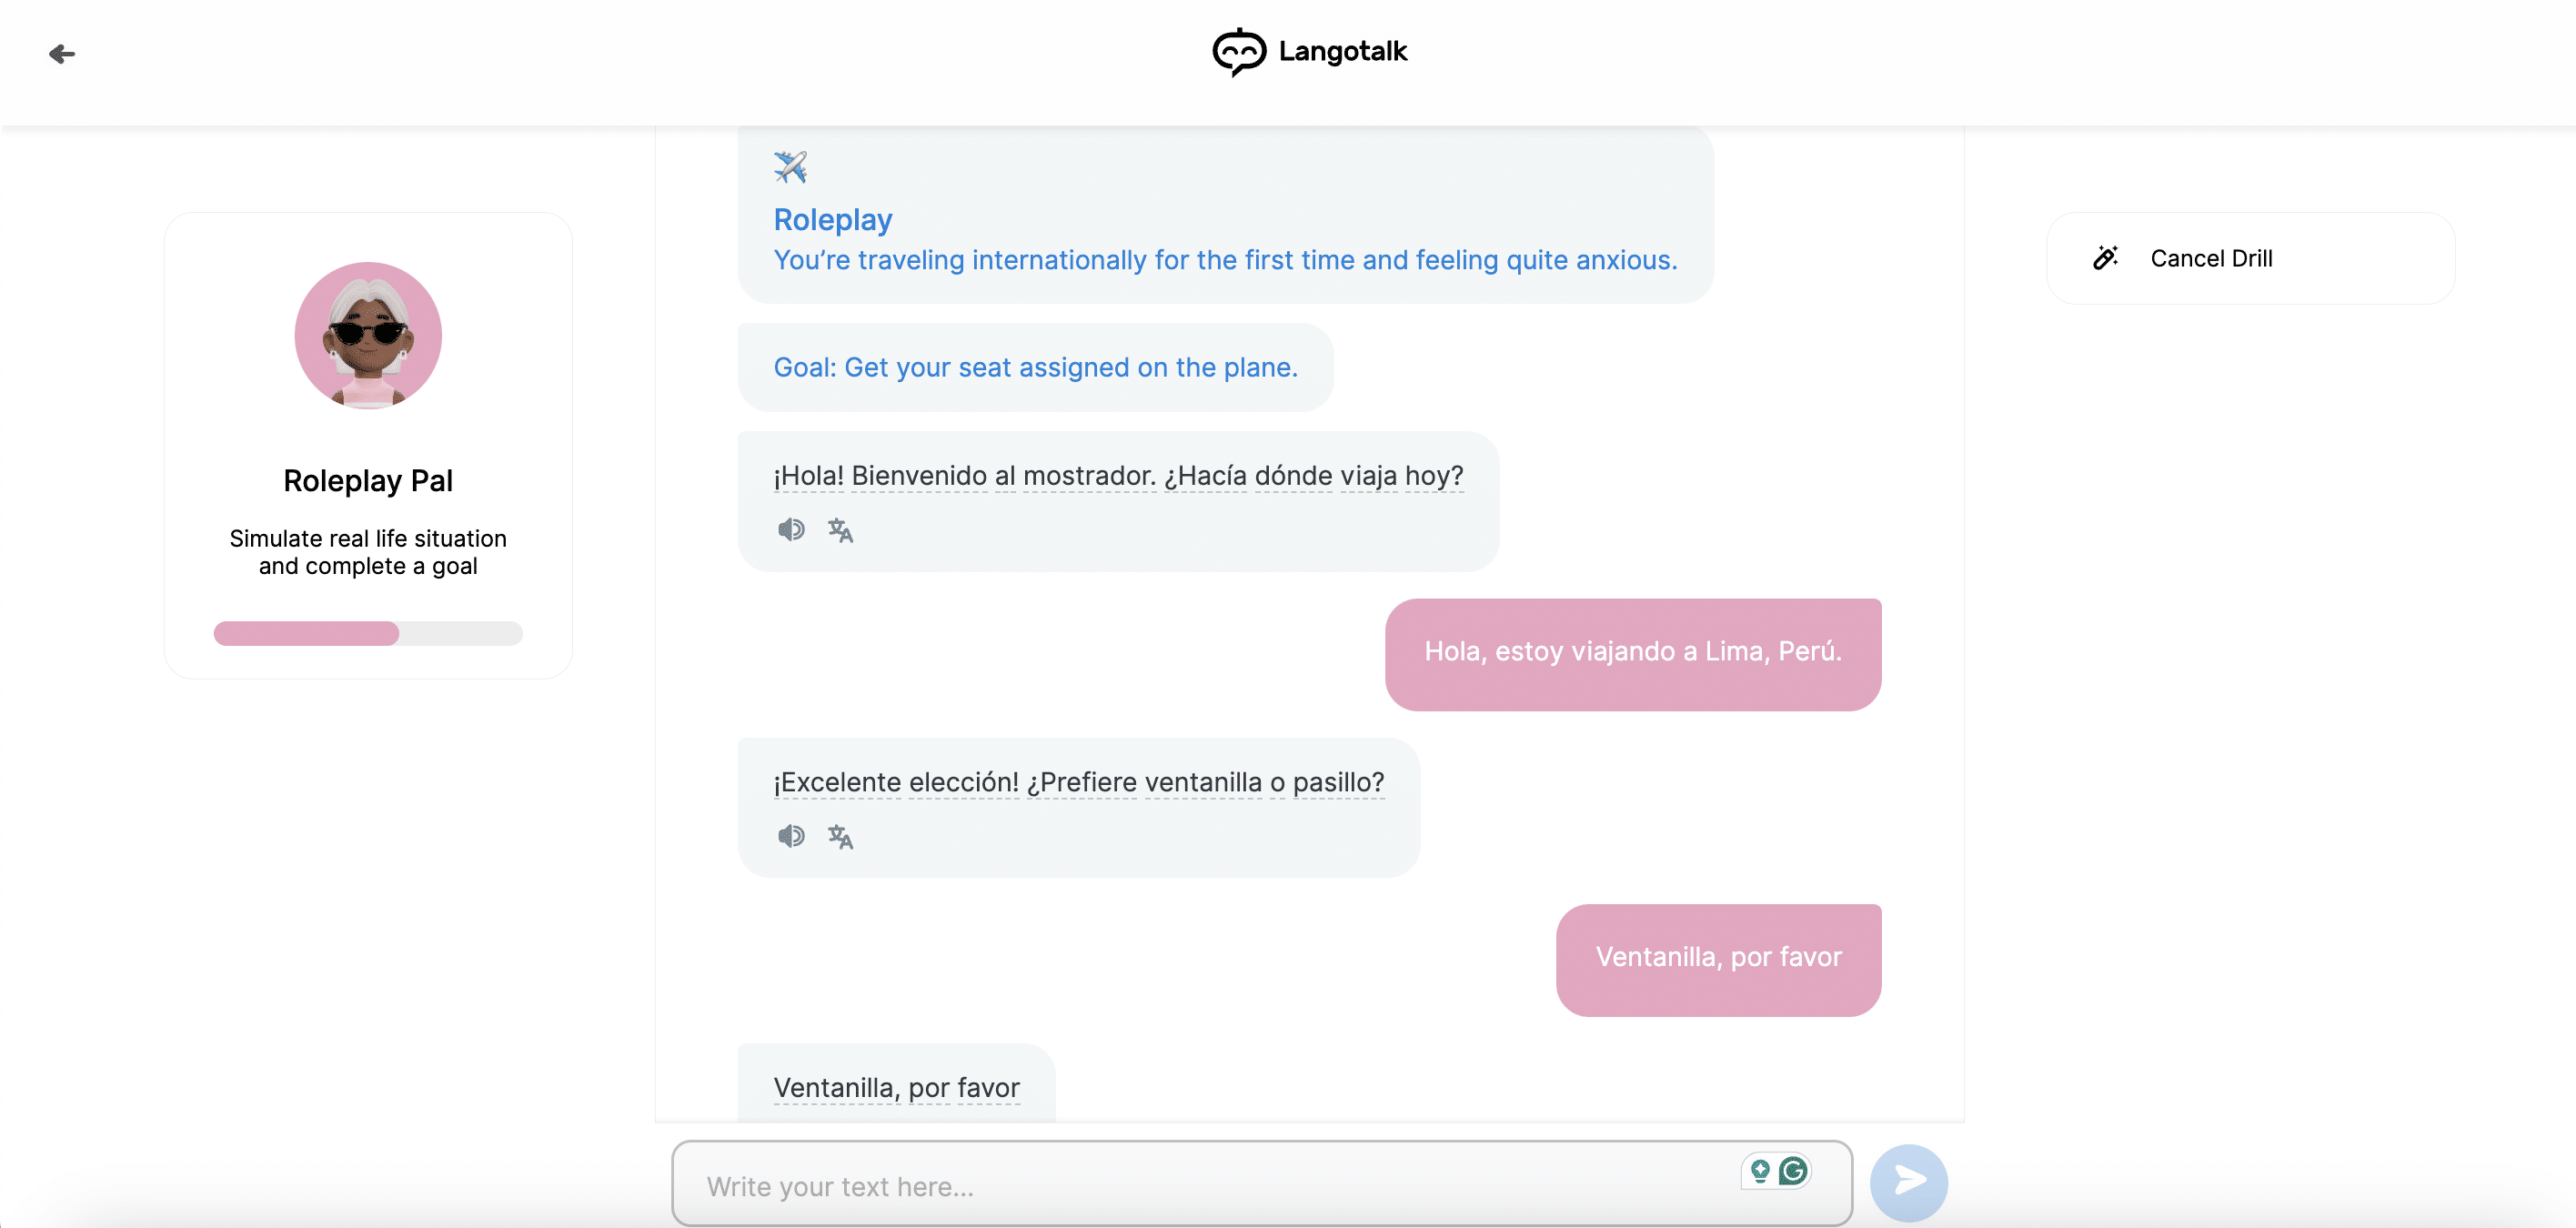The height and width of the screenshot is (1228, 2576).
Task: Click the back arrow icon
Action: (x=62, y=54)
